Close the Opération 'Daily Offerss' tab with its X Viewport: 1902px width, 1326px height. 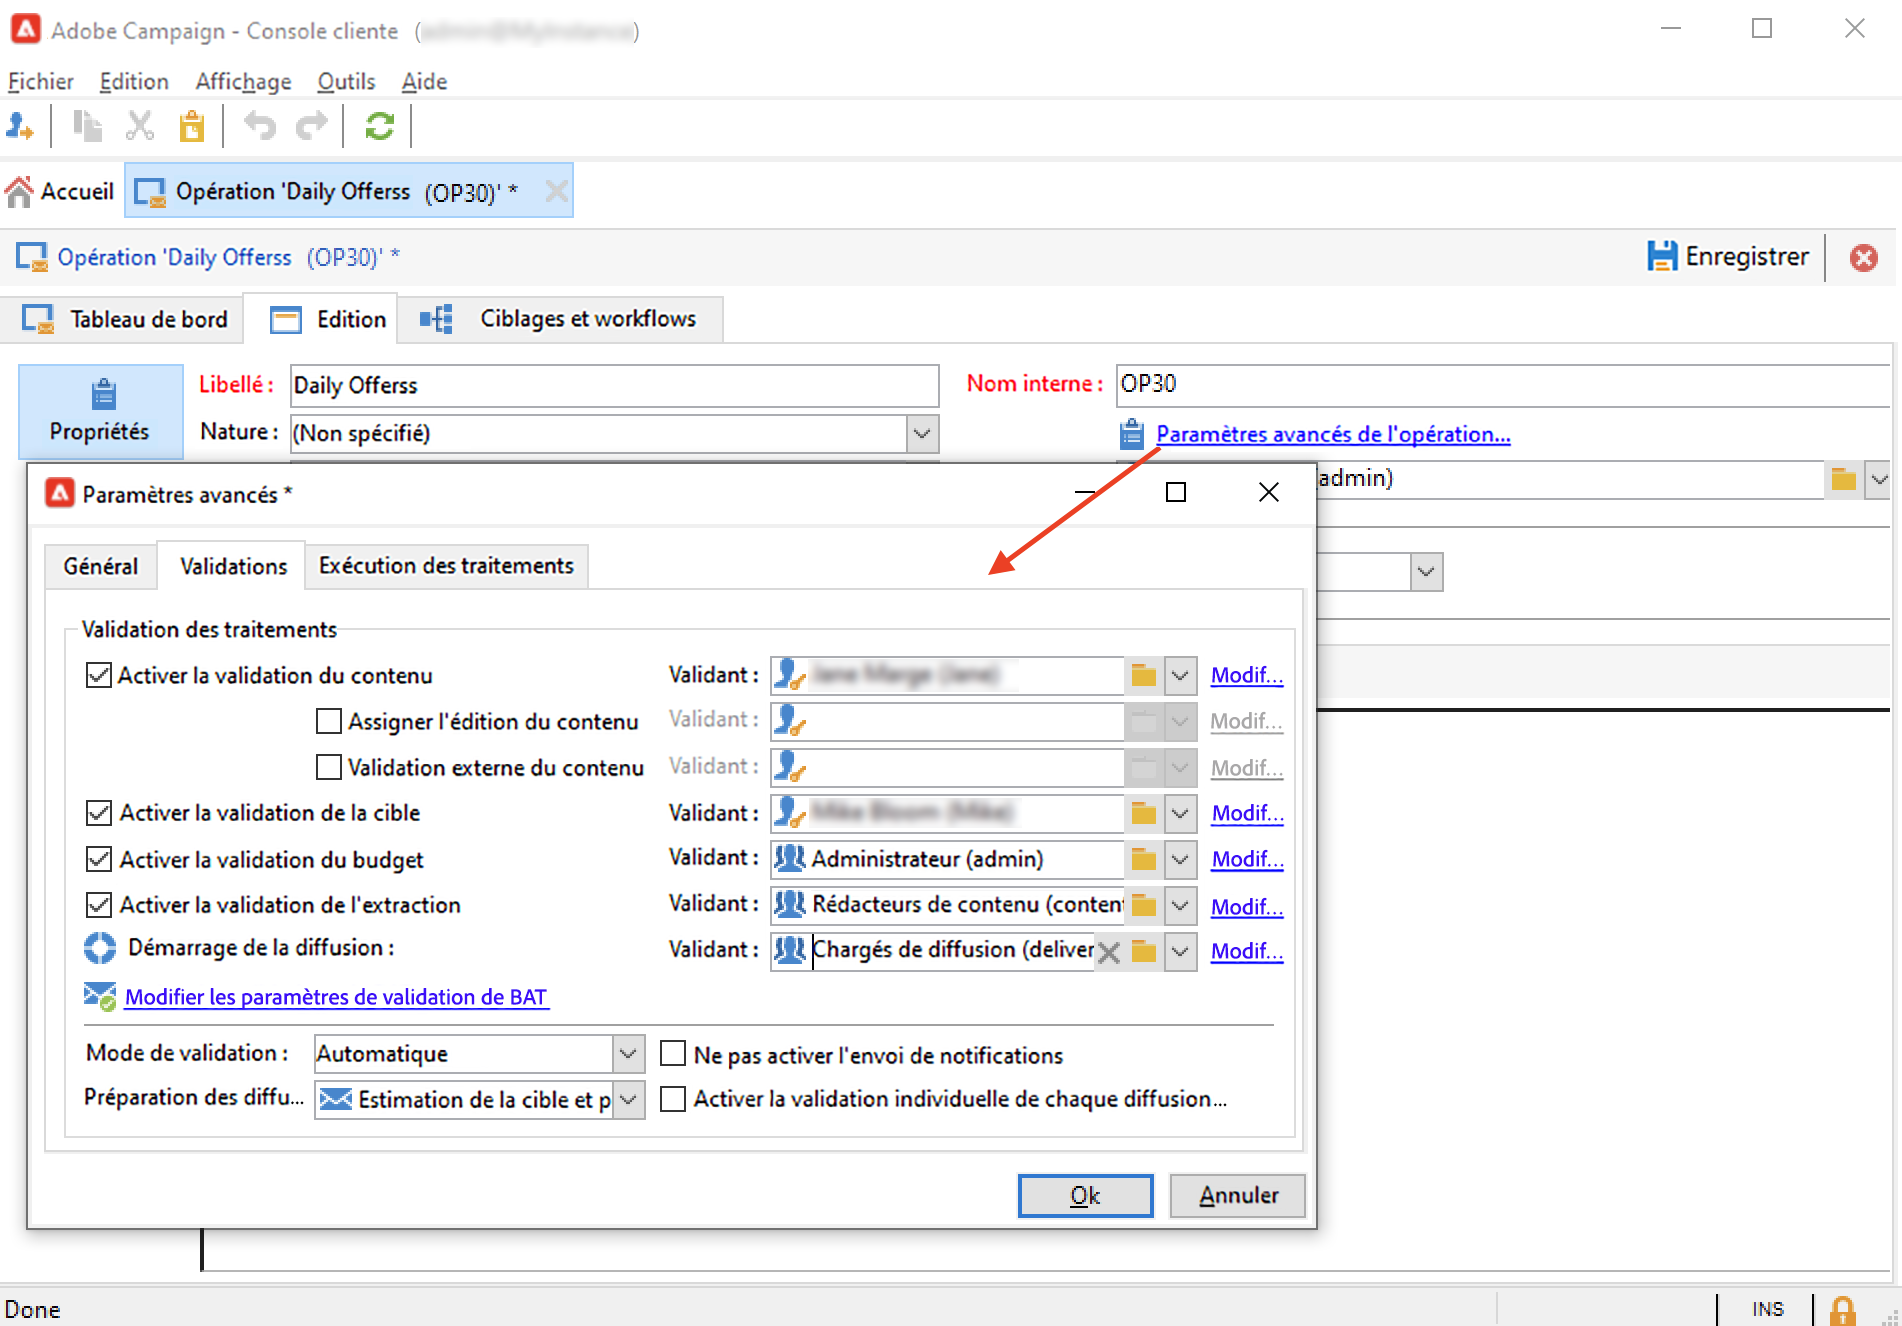pyautogui.click(x=556, y=191)
